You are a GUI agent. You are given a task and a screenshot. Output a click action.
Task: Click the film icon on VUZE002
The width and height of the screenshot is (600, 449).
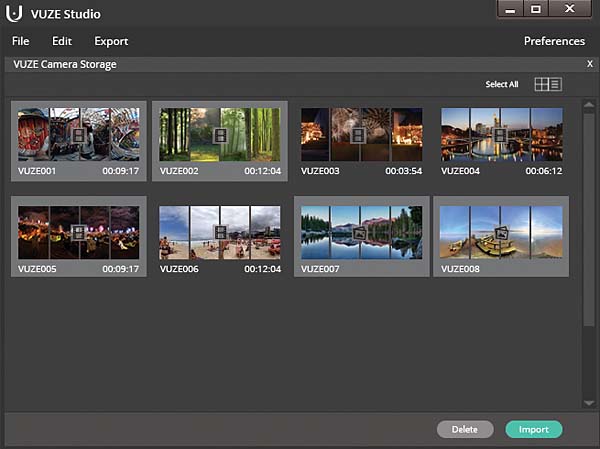pyautogui.click(x=220, y=135)
